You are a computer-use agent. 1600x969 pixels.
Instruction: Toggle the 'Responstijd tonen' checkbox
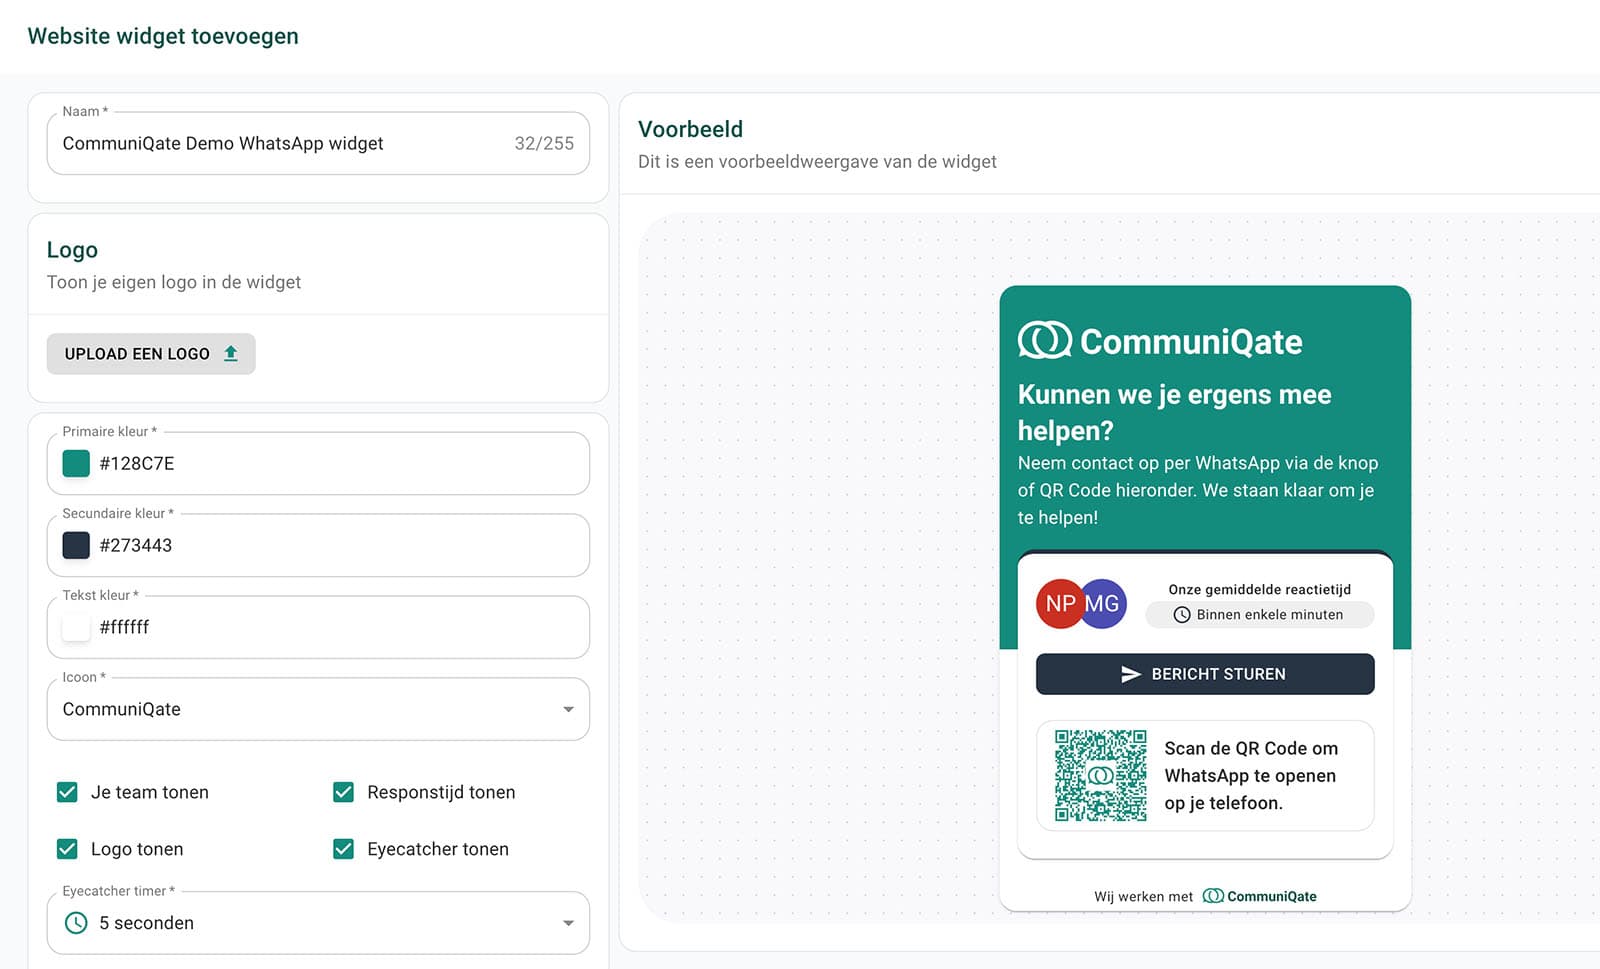(x=343, y=792)
